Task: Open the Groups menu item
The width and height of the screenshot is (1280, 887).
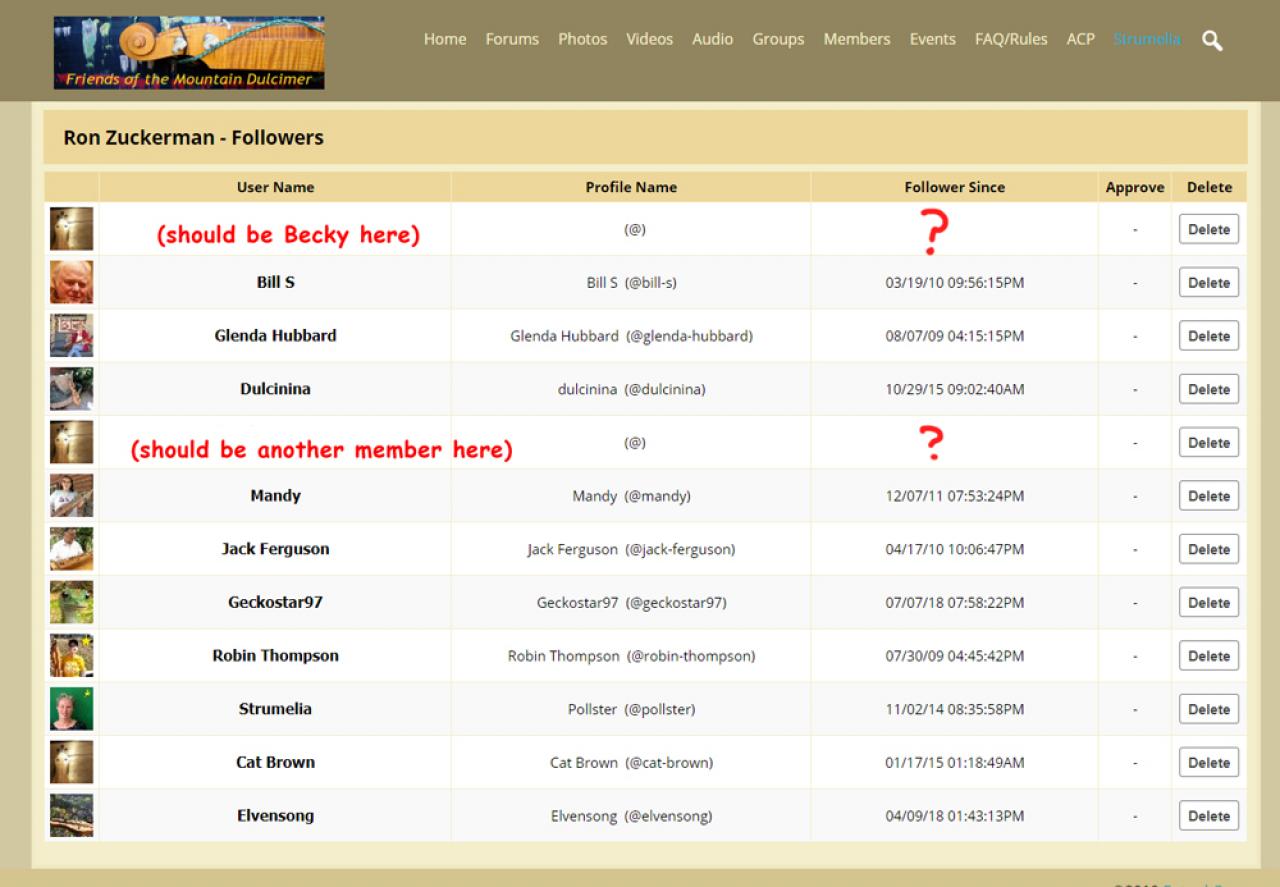Action: 778,39
